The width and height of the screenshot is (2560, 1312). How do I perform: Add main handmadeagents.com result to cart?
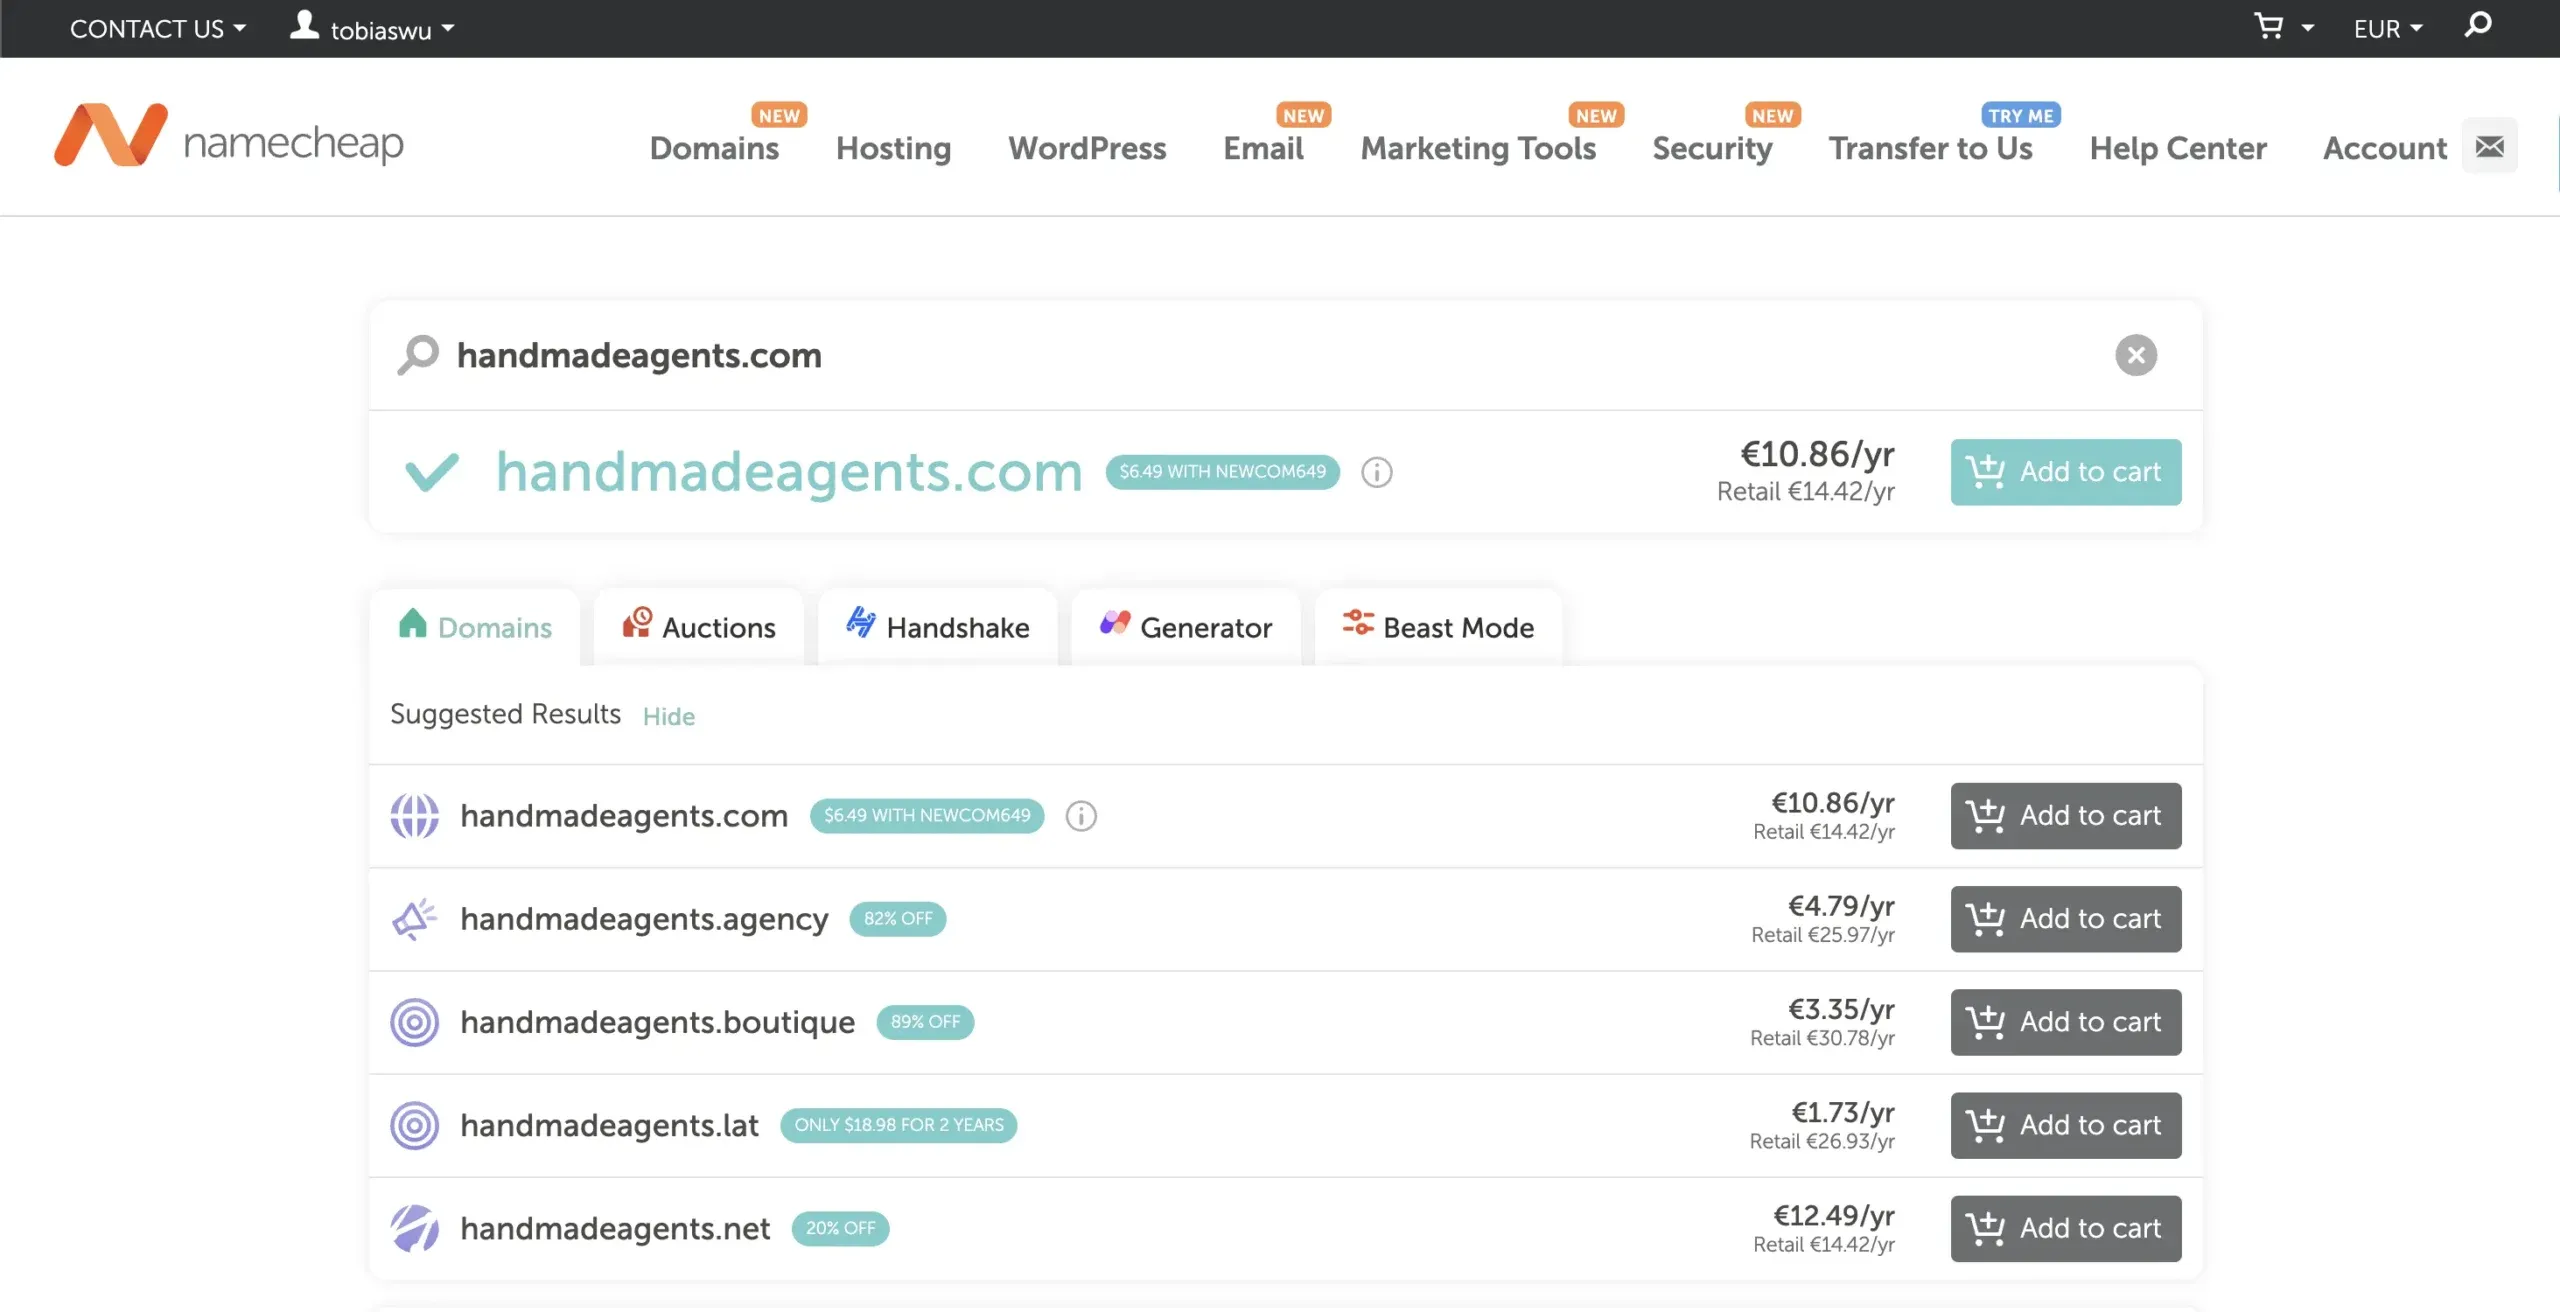[x=2066, y=472]
